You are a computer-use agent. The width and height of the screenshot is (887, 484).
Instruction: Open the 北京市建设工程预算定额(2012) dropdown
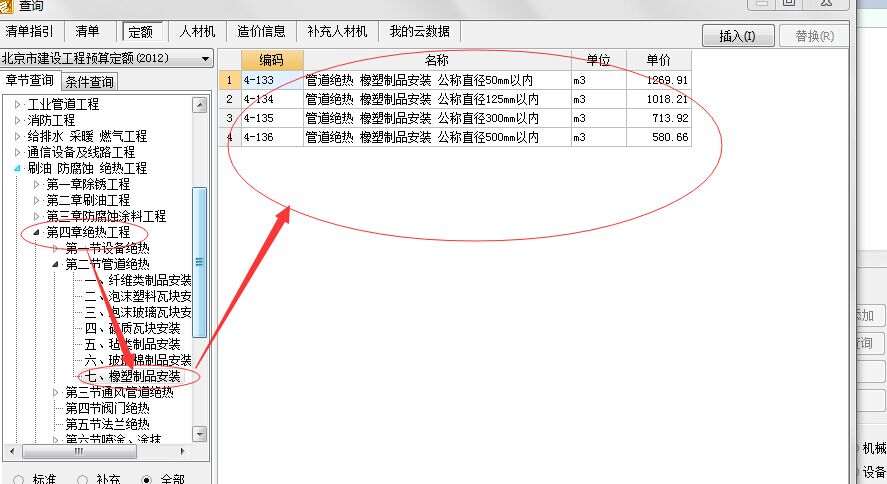pyautogui.click(x=106, y=58)
